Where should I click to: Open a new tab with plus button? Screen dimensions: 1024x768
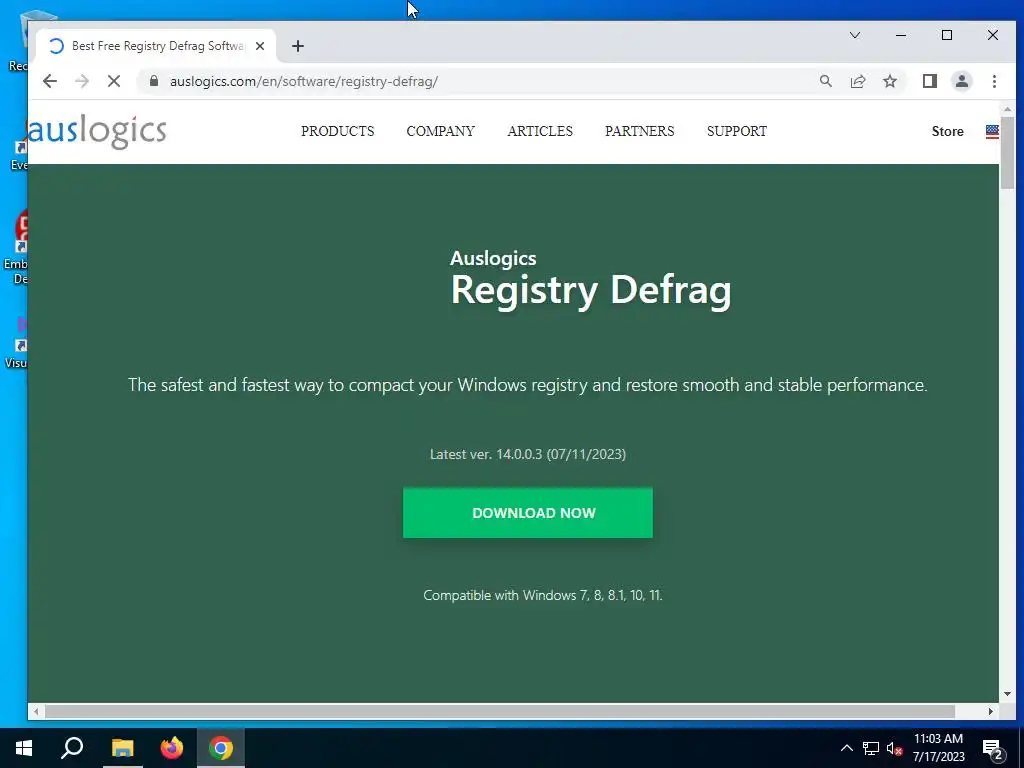(x=298, y=46)
